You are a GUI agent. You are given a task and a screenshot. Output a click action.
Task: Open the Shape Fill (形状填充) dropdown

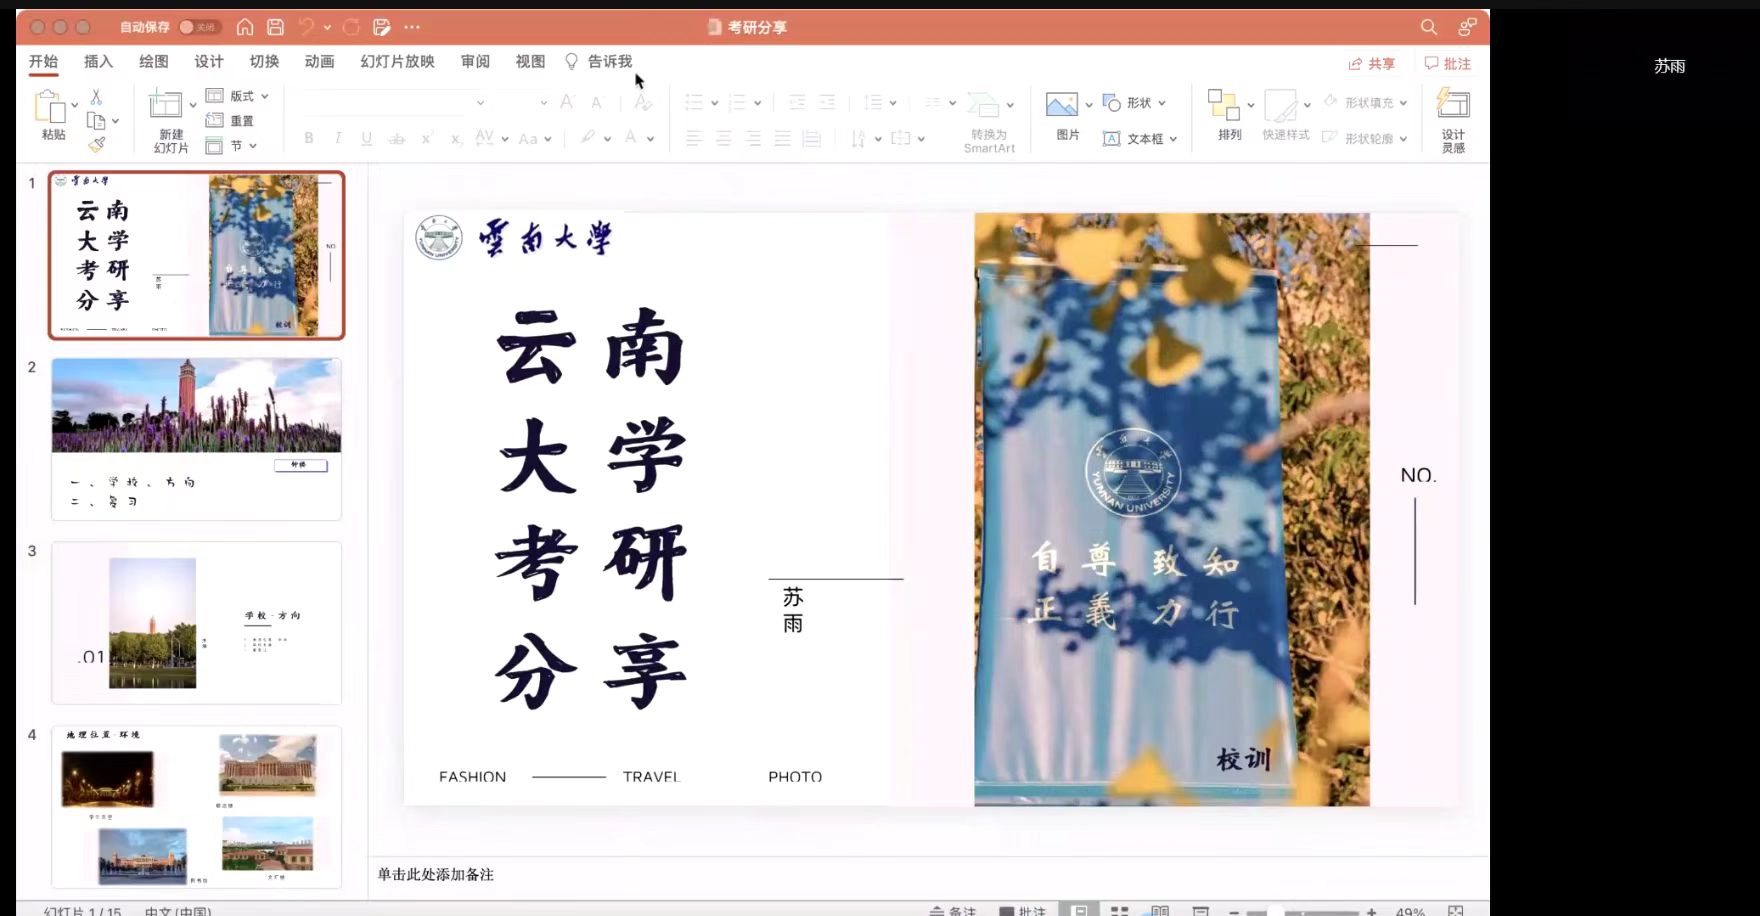(x=1366, y=102)
